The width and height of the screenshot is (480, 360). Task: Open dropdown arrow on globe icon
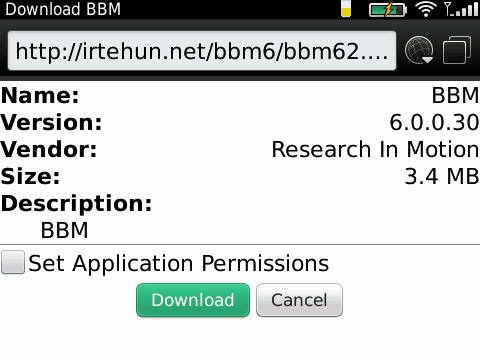pyautogui.click(x=427, y=59)
